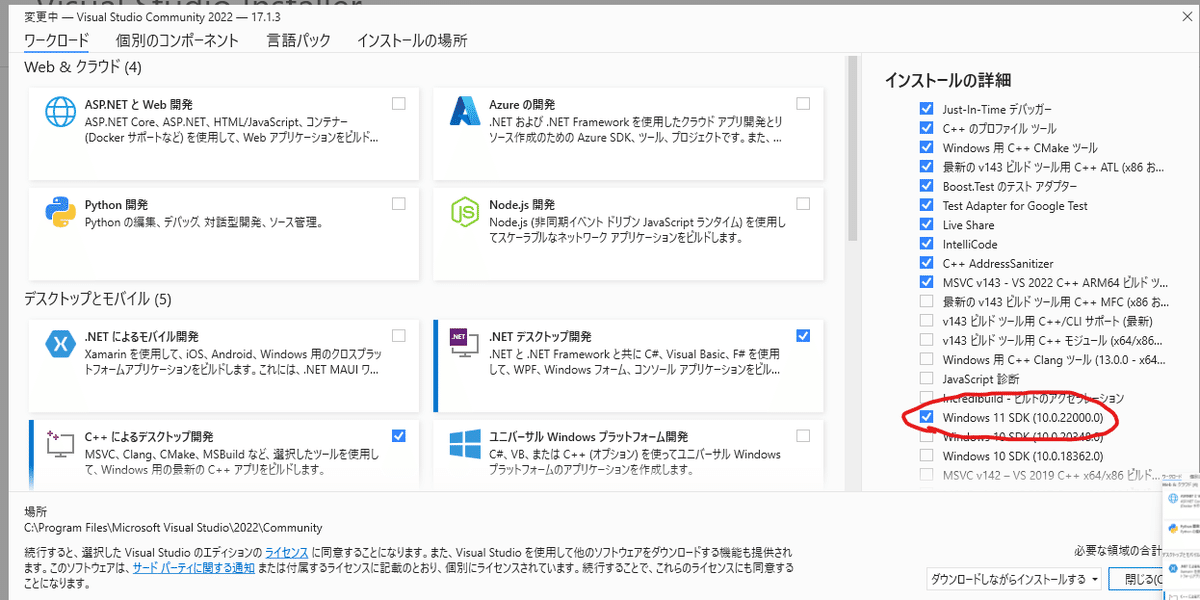Enable the ASP.NET と Web 開発 workload checkbox
The width and height of the screenshot is (1200, 600).
(x=399, y=103)
